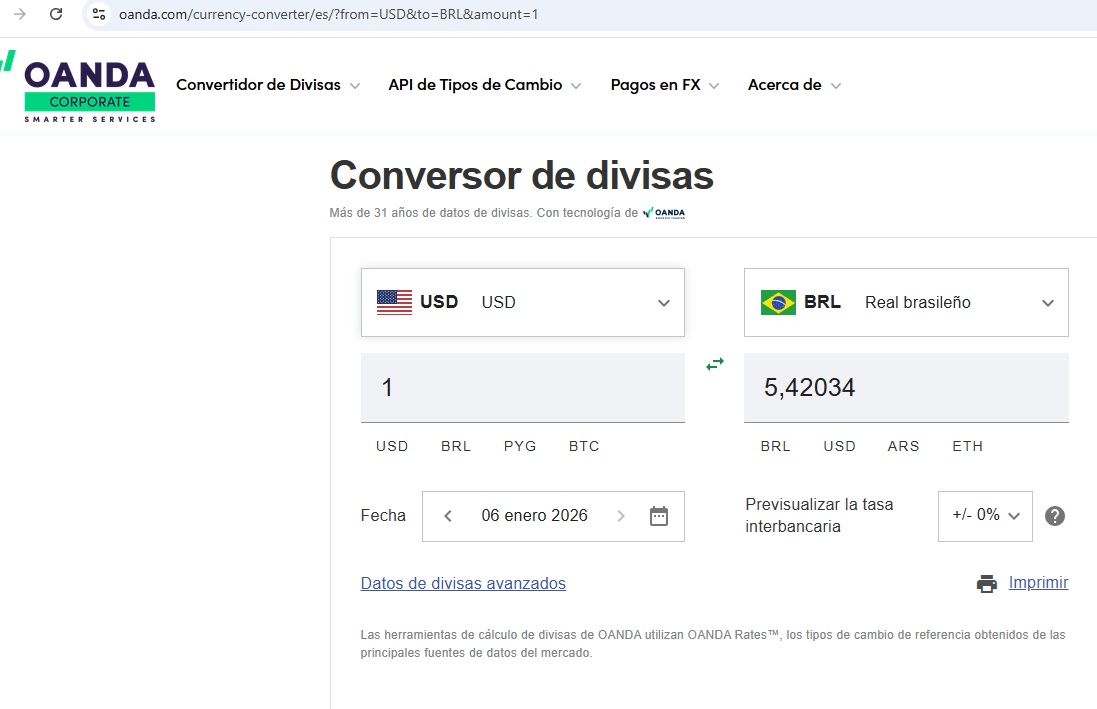The width and height of the screenshot is (1097, 709).
Task: Click the source amount input field
Action: tap(522, 387)
